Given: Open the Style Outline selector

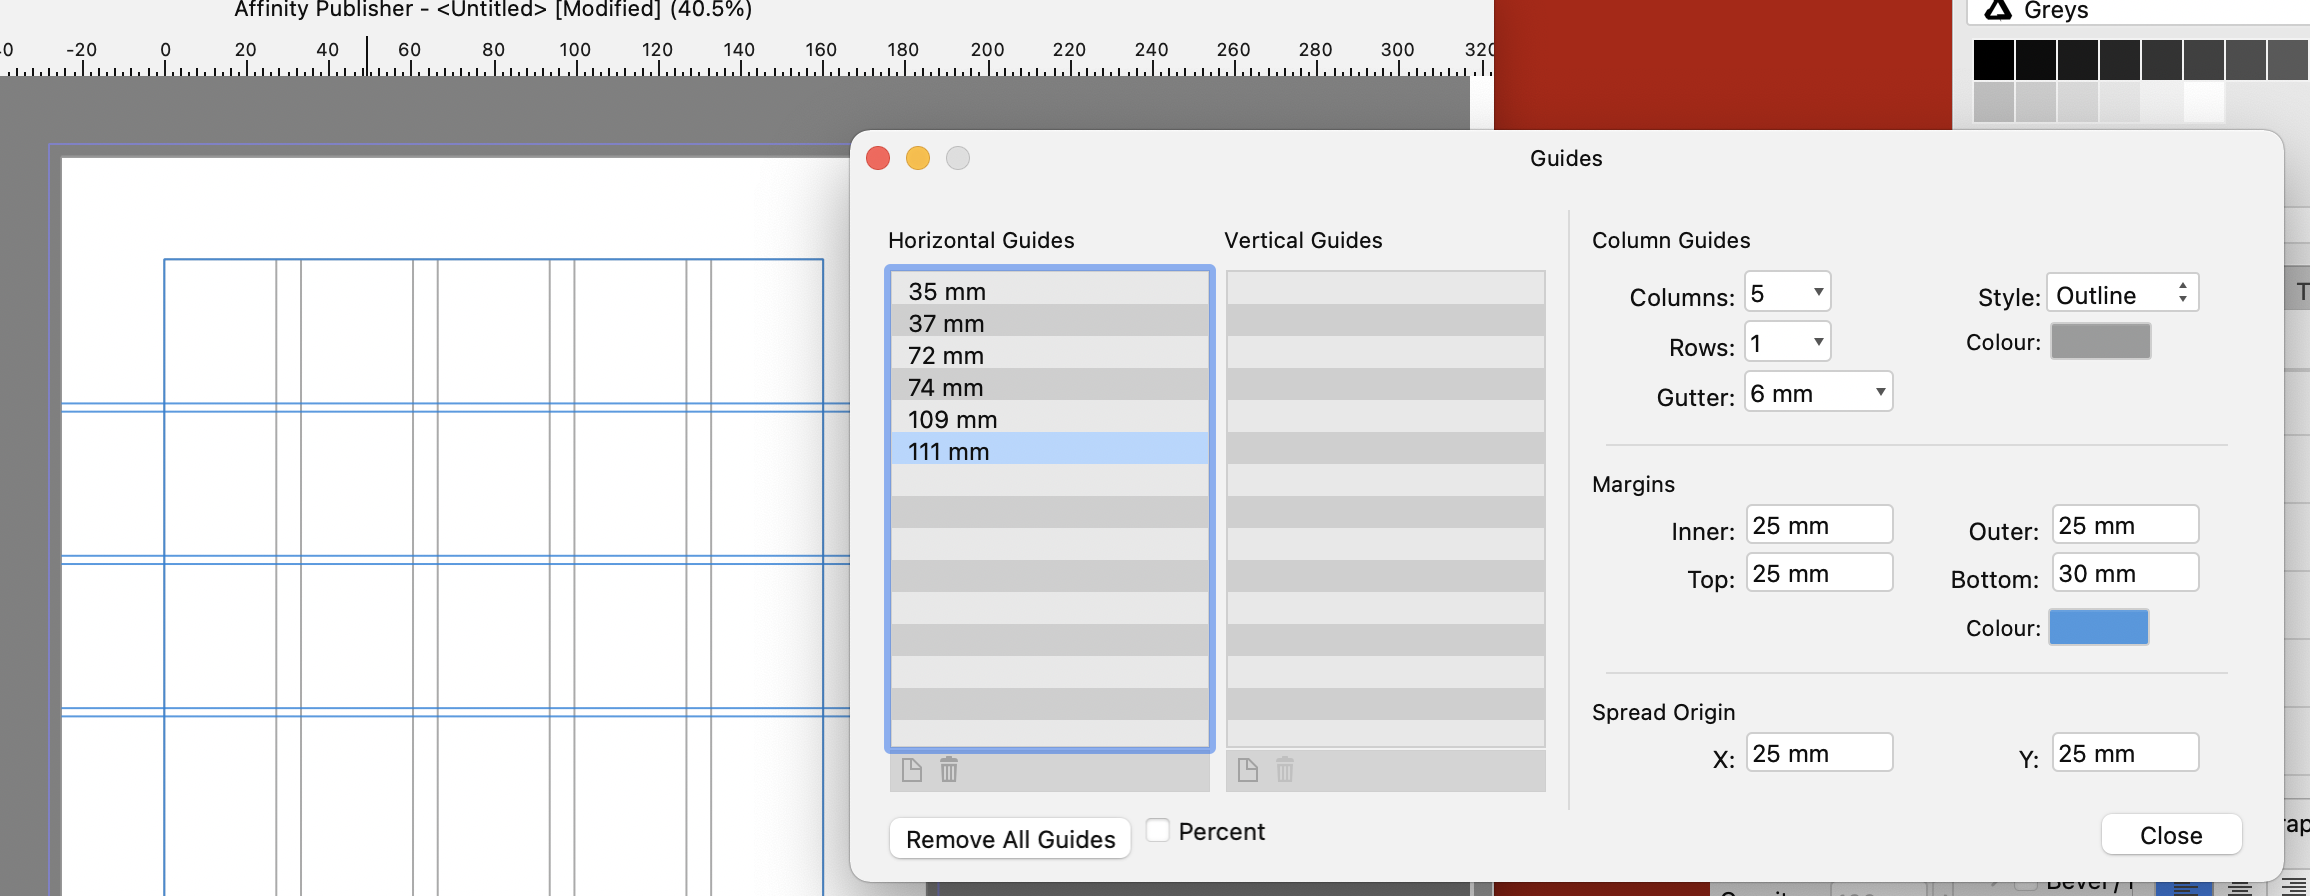Looking at the screenshot, I should (x=2122, y=294).
